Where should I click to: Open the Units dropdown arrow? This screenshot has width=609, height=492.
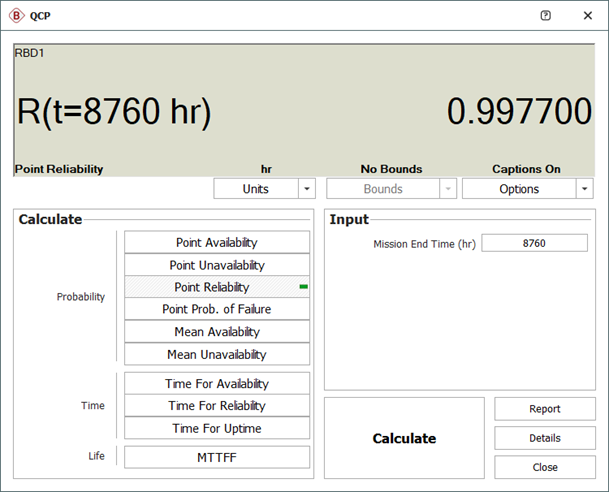(307, 189)
